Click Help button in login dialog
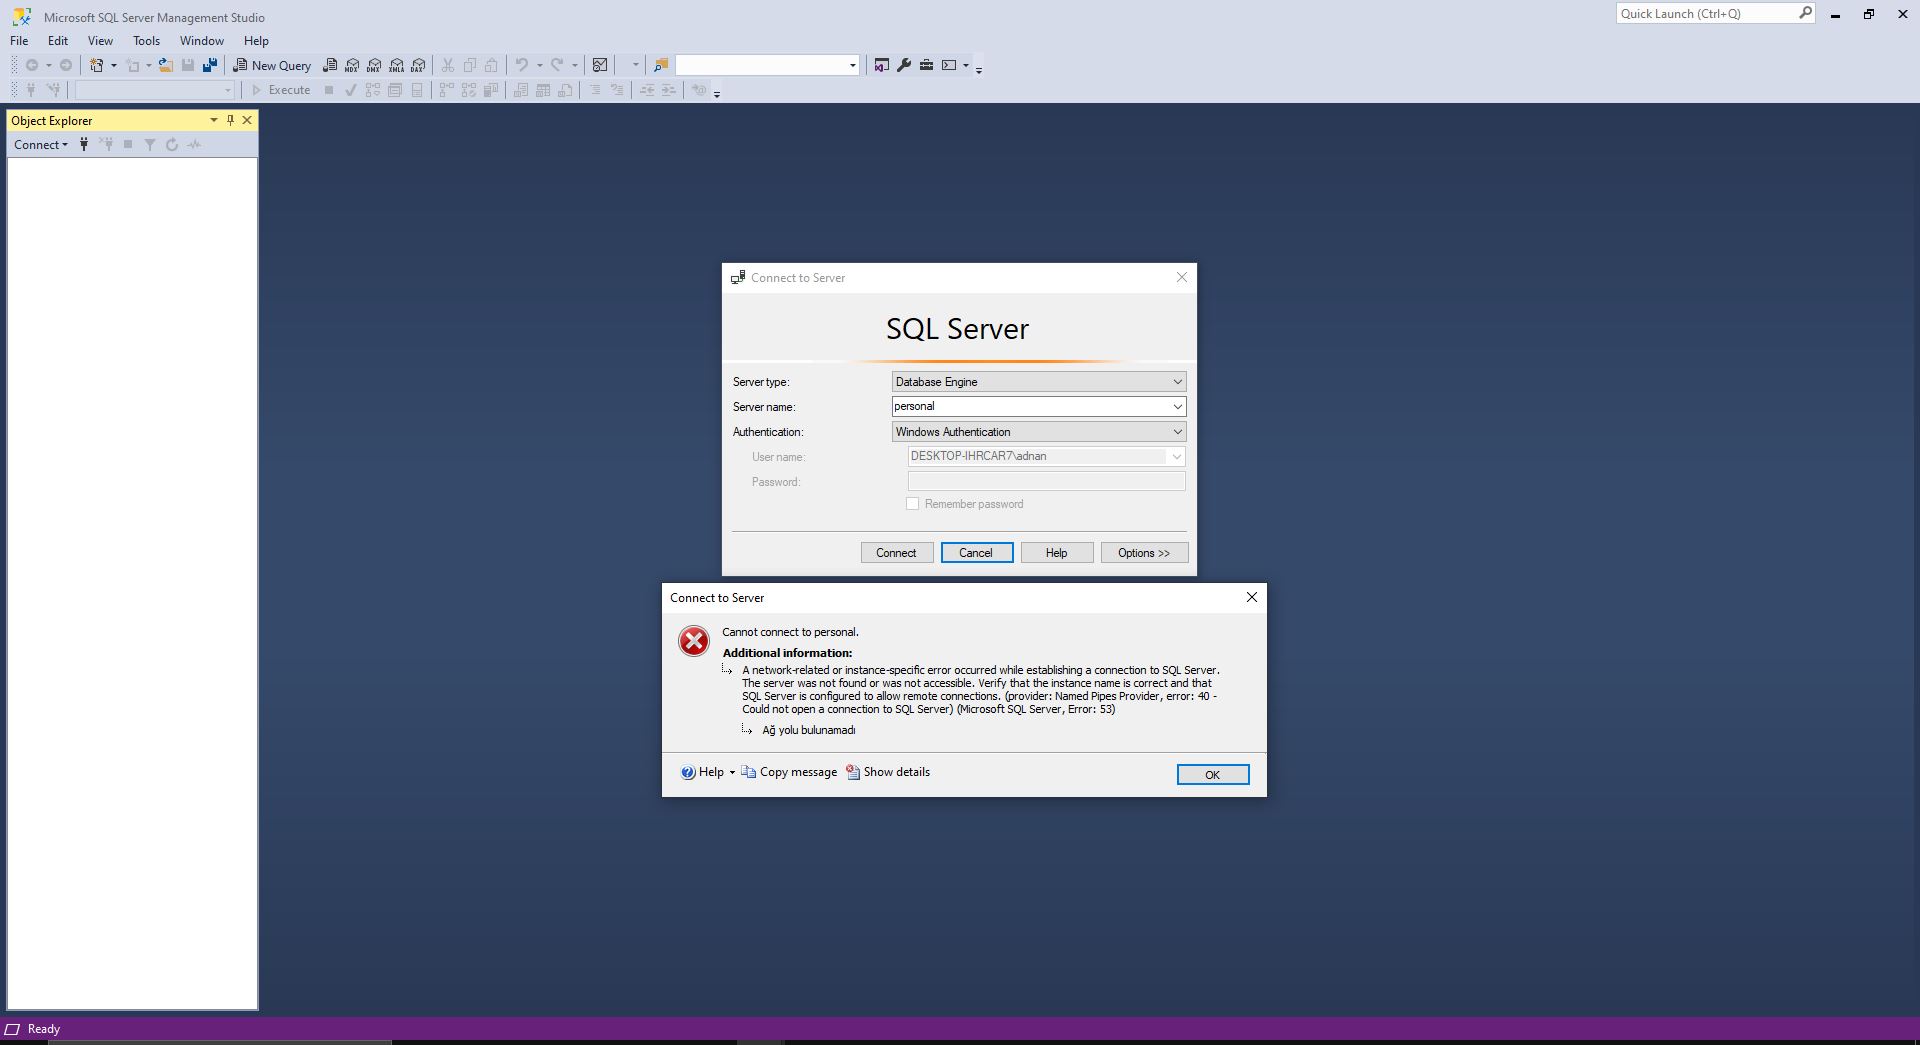This screenshot has width=1920, height=1045. coord(1057,553)
